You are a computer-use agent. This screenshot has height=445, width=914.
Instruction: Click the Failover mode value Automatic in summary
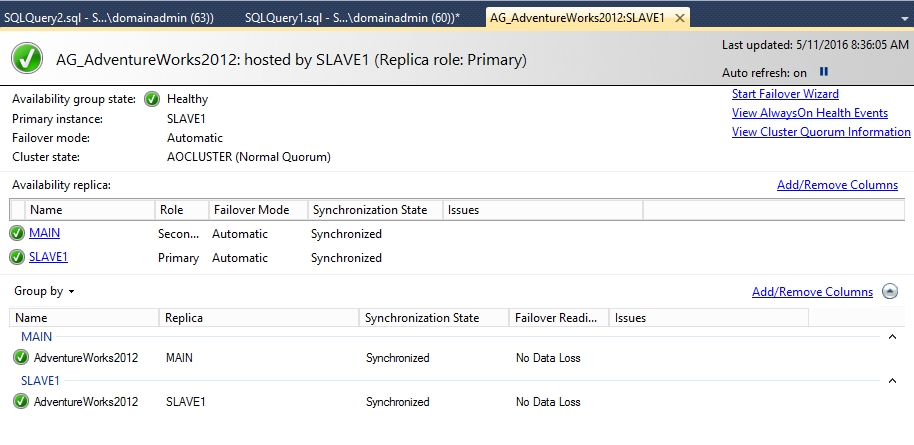point(195,138)
